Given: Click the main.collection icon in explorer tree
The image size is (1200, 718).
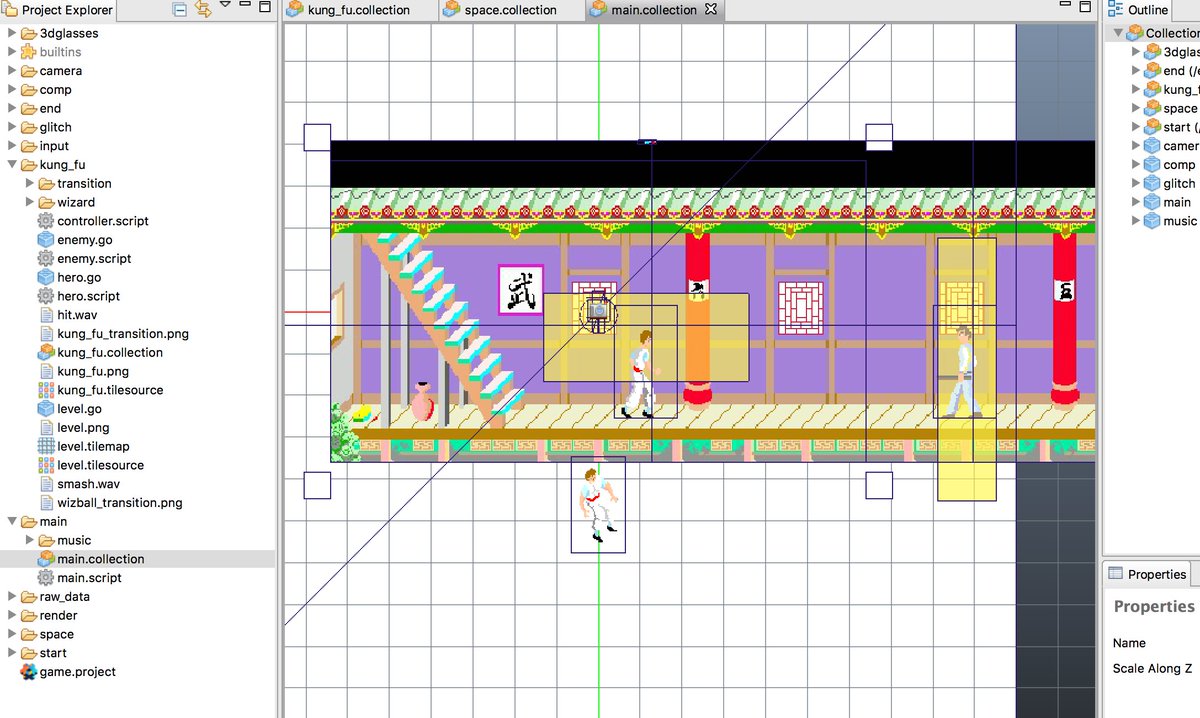Looking at the screenshot, I should (46, 560).
